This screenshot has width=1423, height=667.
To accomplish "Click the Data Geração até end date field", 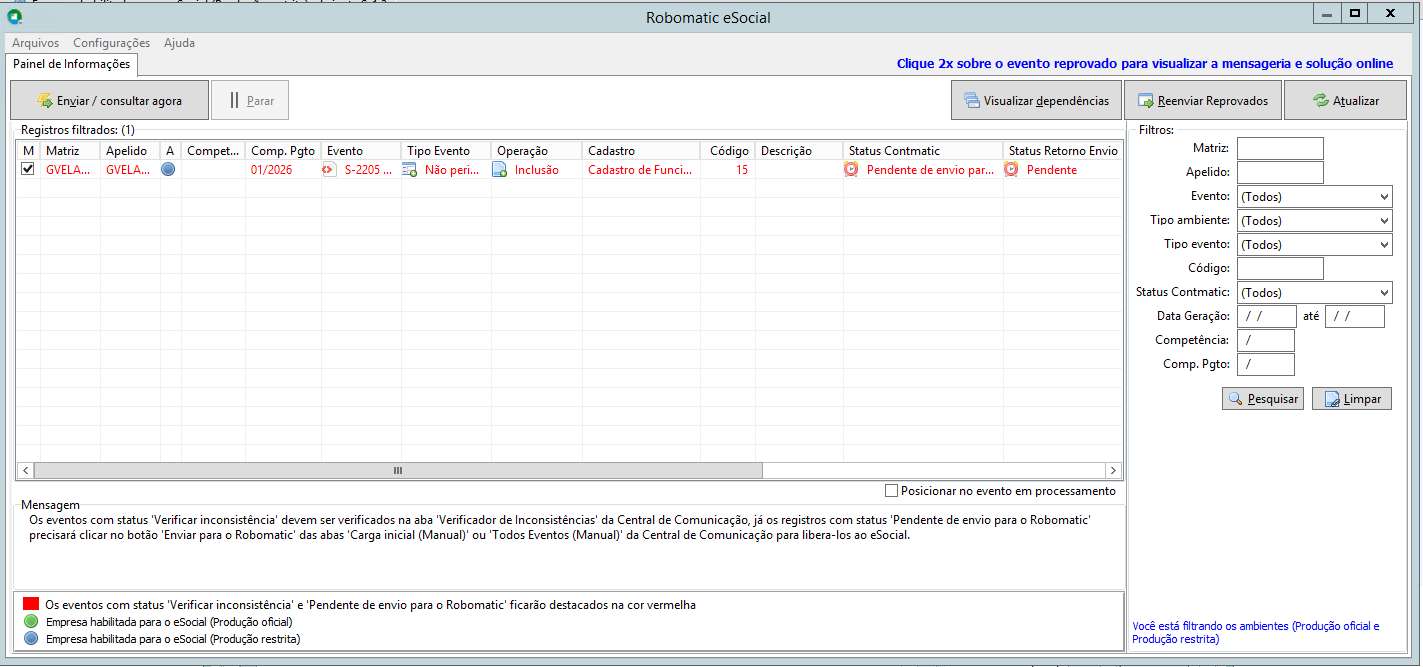I will coord(1355,317).
